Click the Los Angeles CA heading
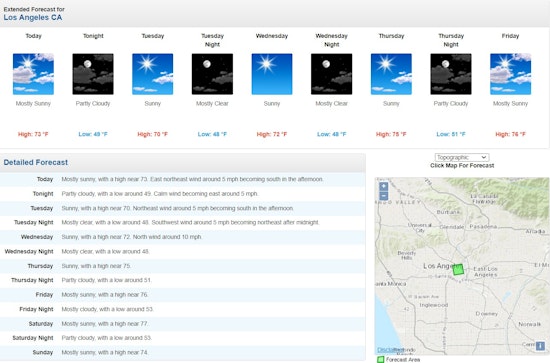550x363 pixels. click(x=33, y=18)
